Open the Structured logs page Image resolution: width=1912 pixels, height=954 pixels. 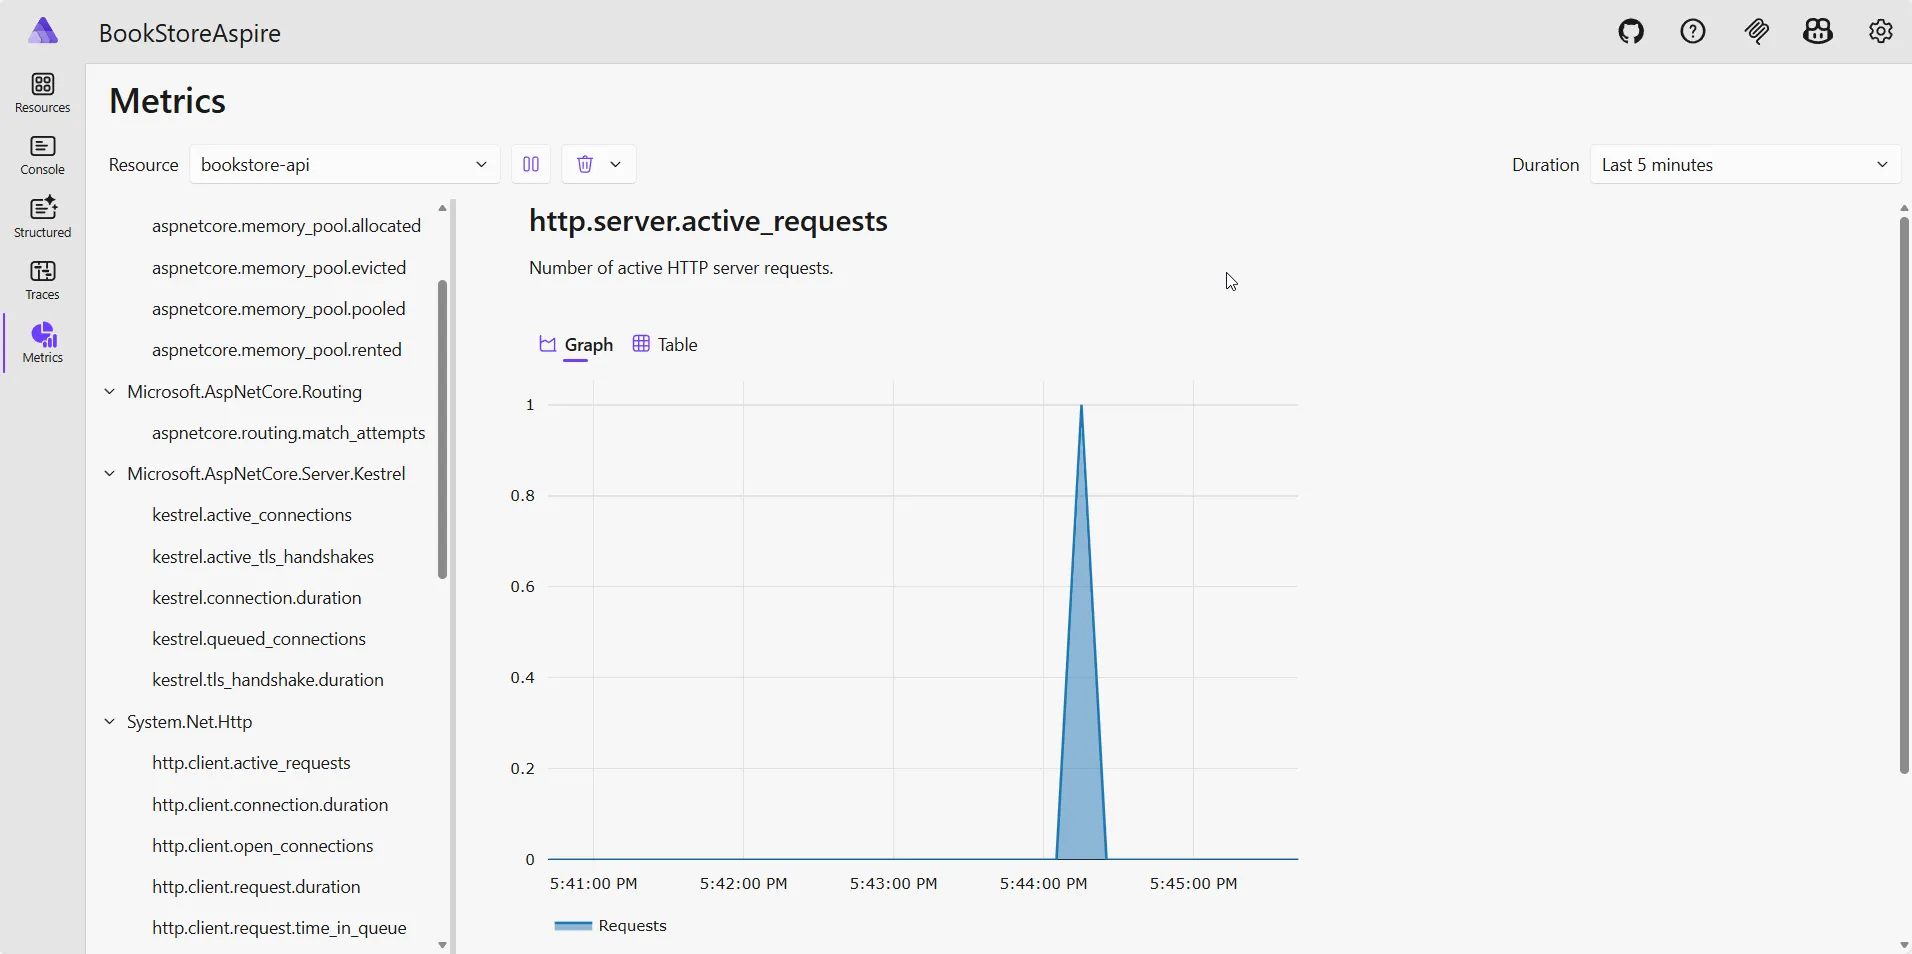coord(42,218)
